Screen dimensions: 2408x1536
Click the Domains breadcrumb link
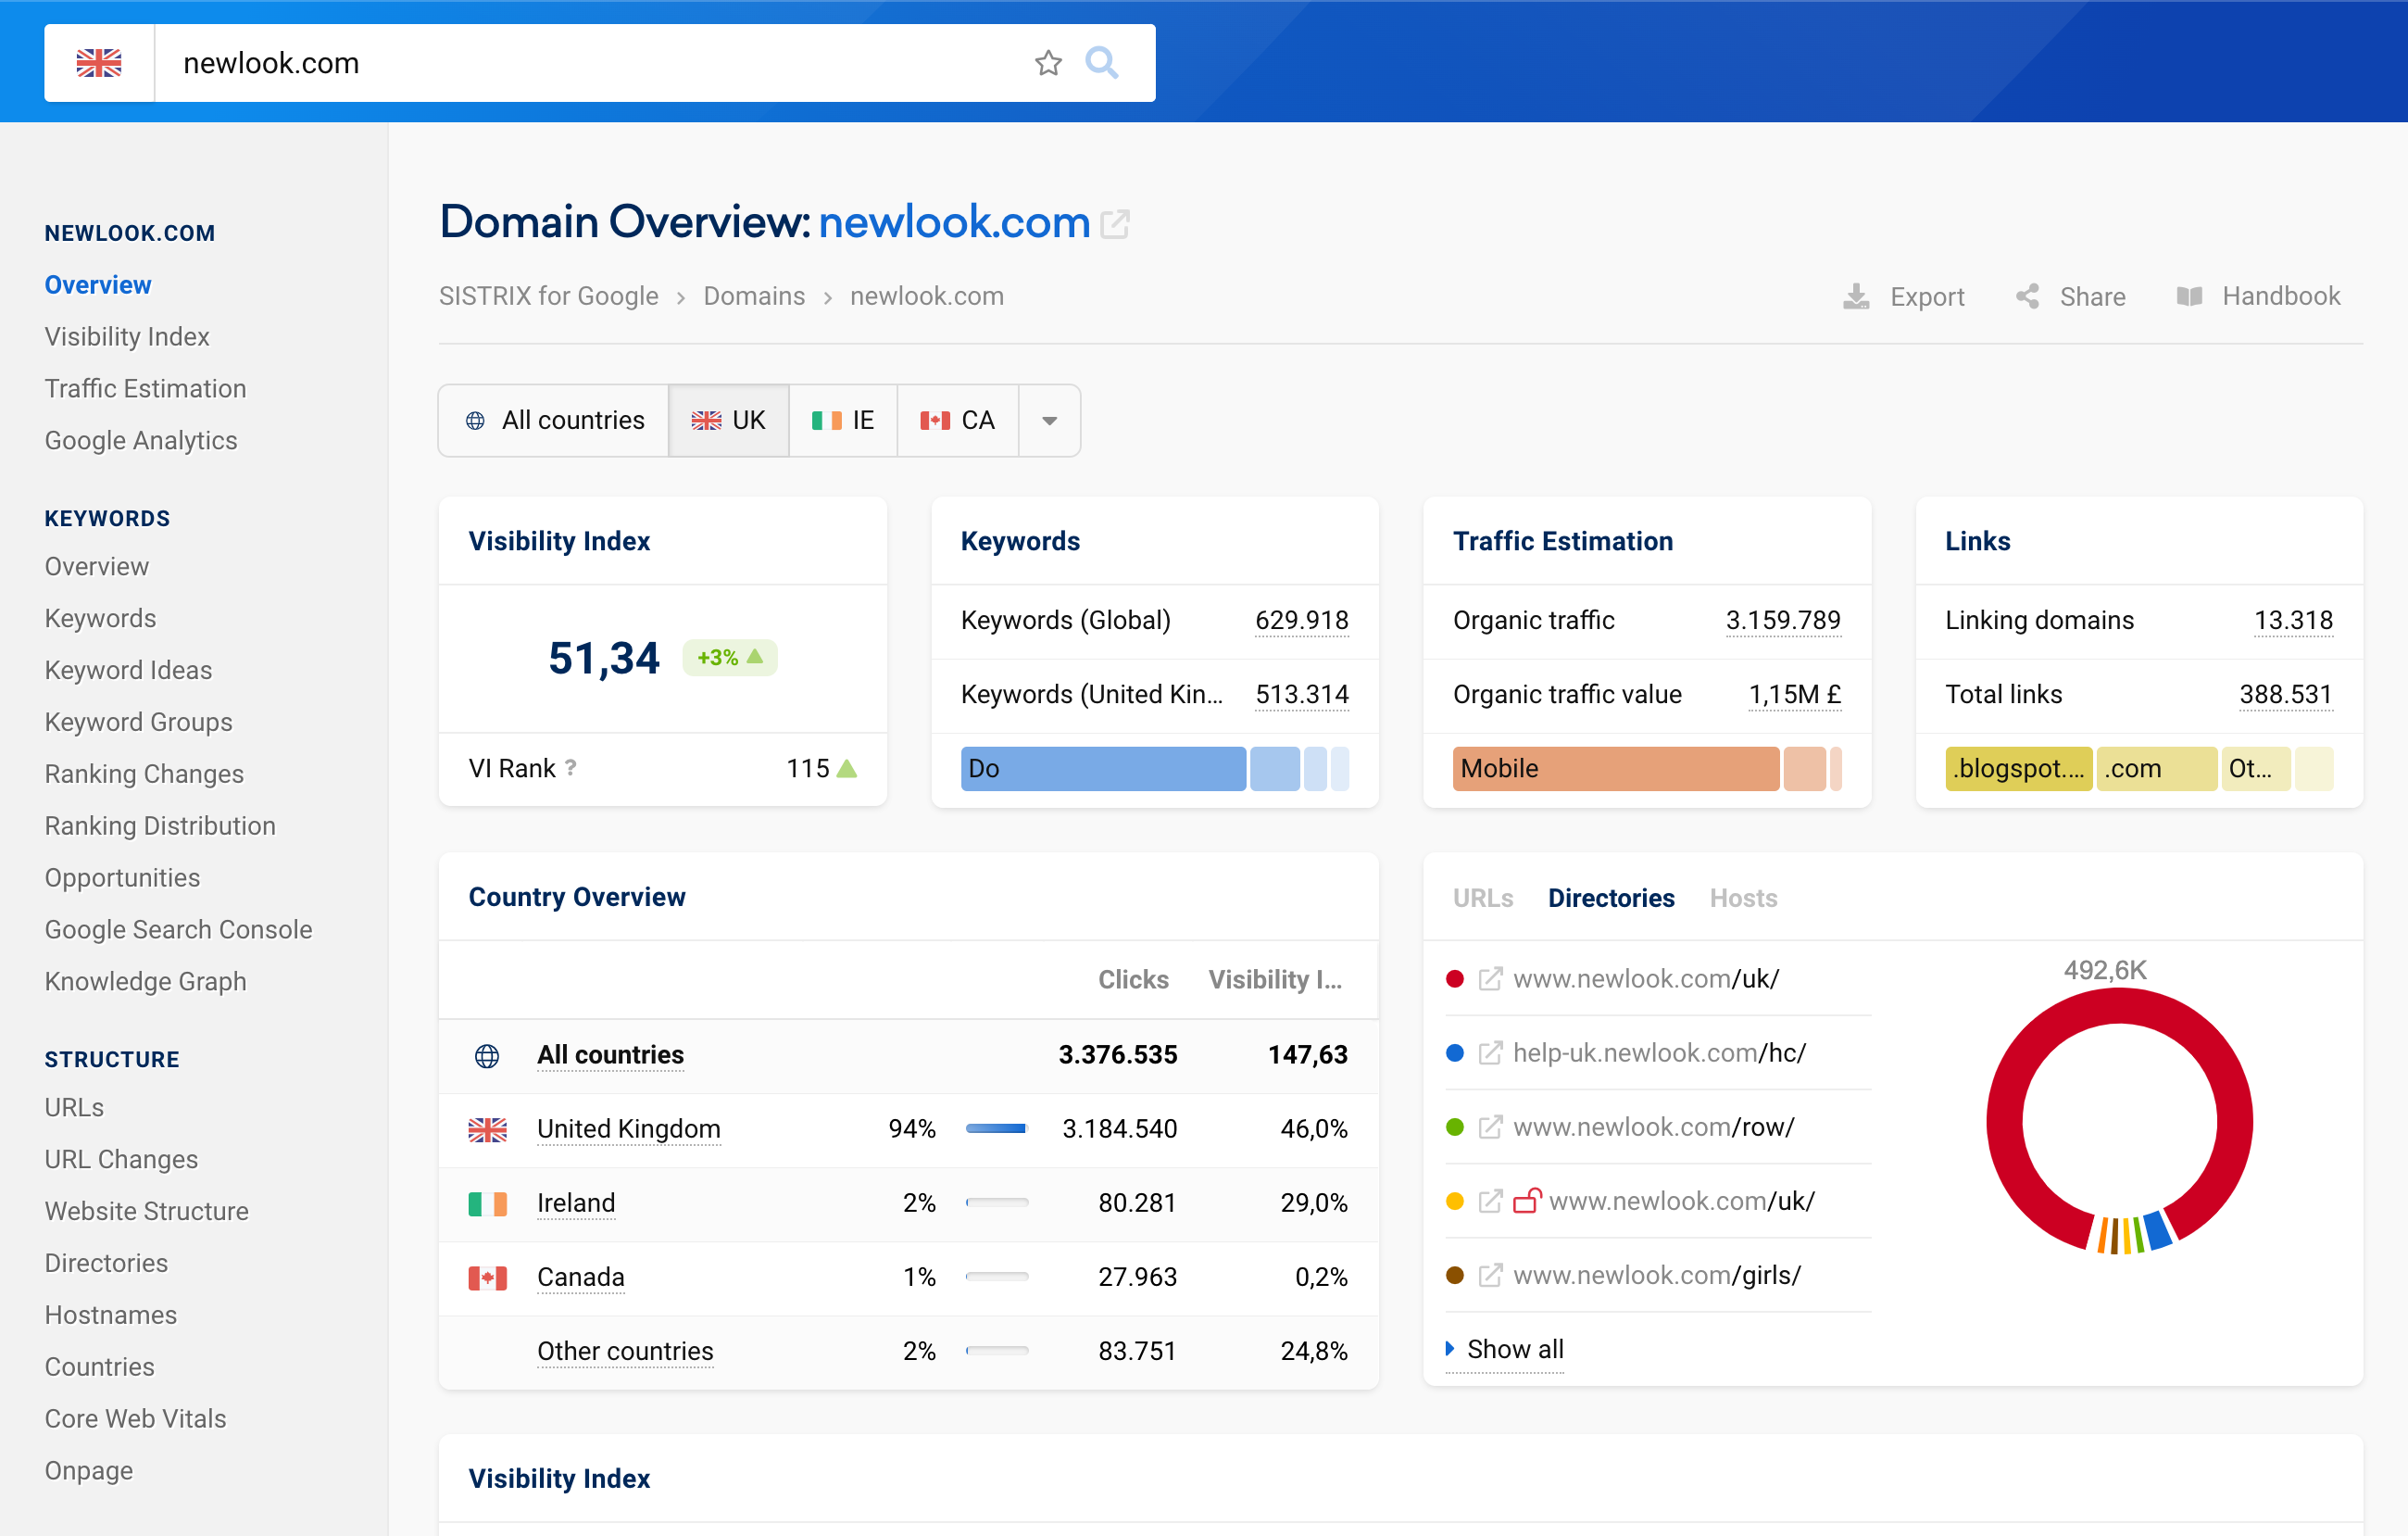click(x=754, y=297)
